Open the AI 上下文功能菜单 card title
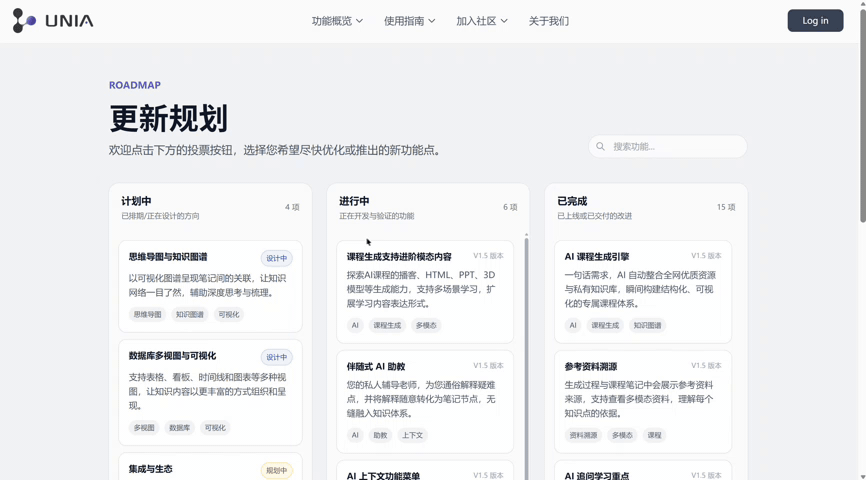 click(x=383, y=476)
